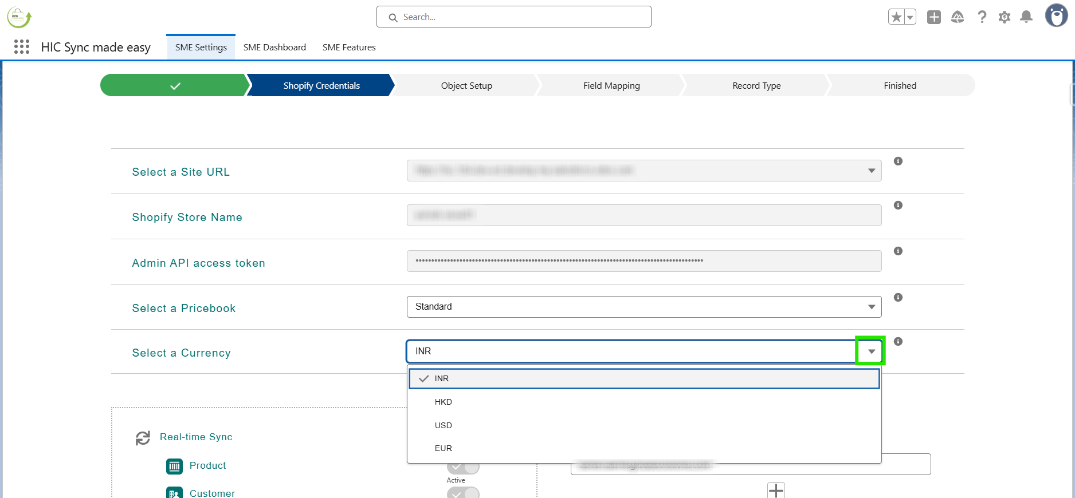The height and width of the screenshot is (498, 1075).
Task: Go to Record Type step
Action: click(756, 86)
